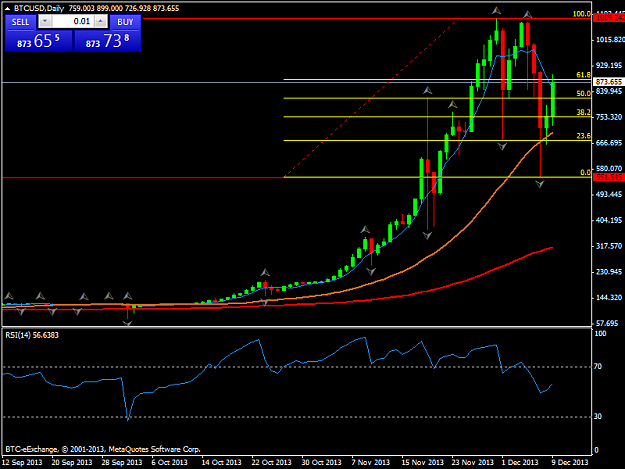The height and width of the screenshot is (469, 625).
Task: Collapse the one-click trading panel triangle
Action: point(7,8)
